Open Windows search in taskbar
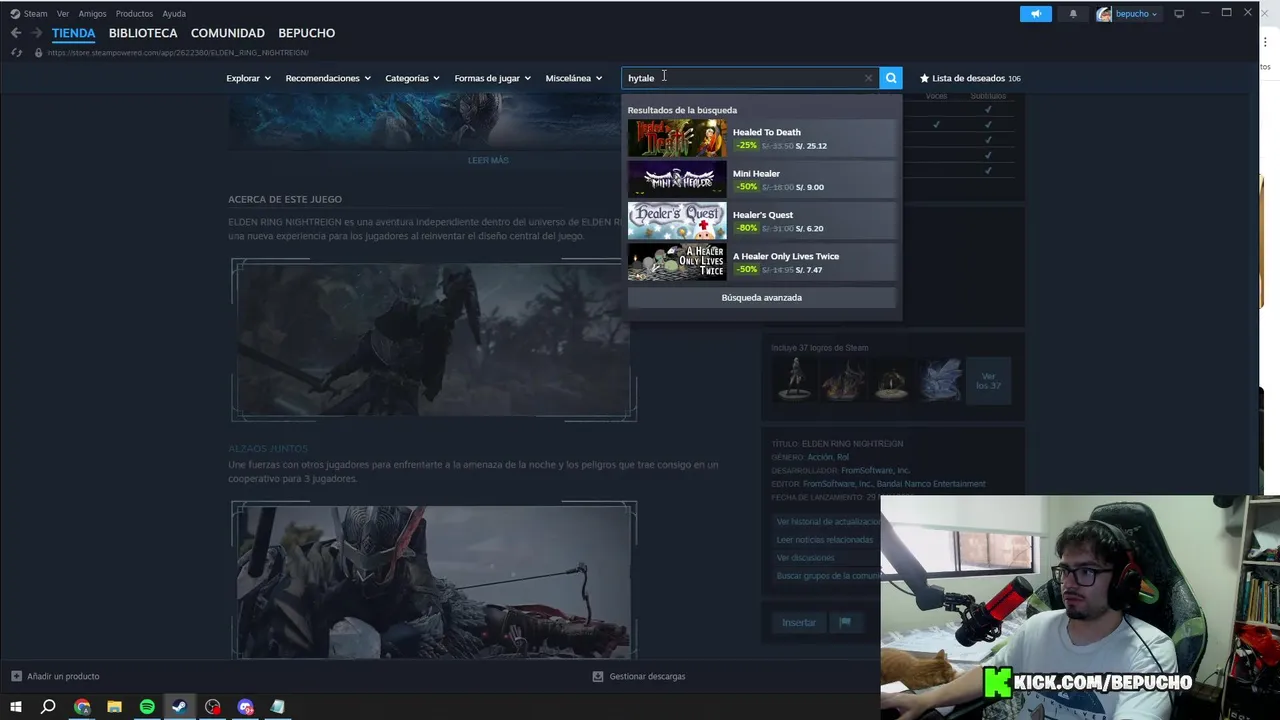The image size is (1280, 720). (48, 707)
